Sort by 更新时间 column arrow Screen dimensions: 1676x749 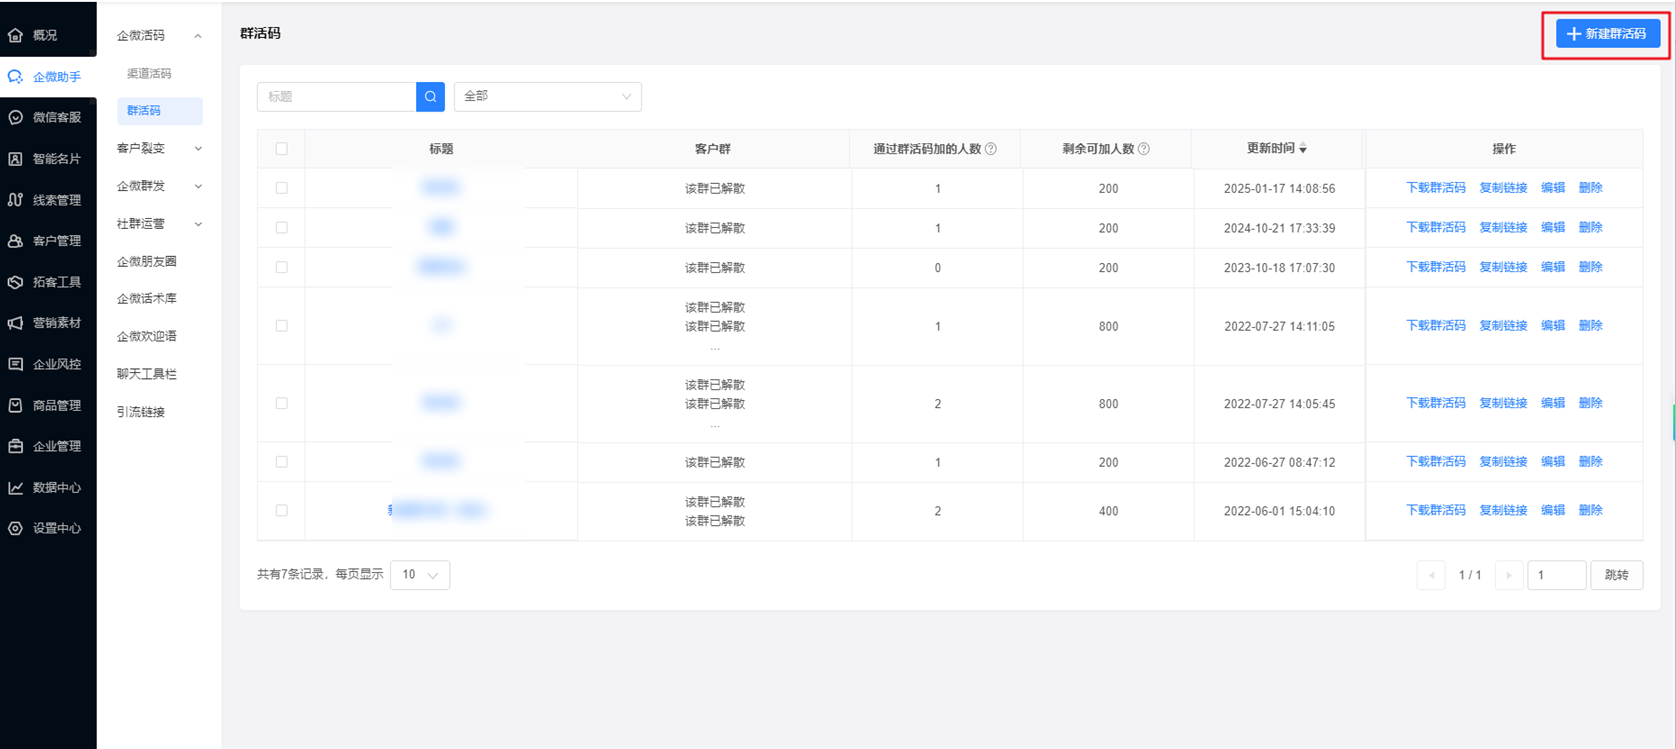(1303, 149)
